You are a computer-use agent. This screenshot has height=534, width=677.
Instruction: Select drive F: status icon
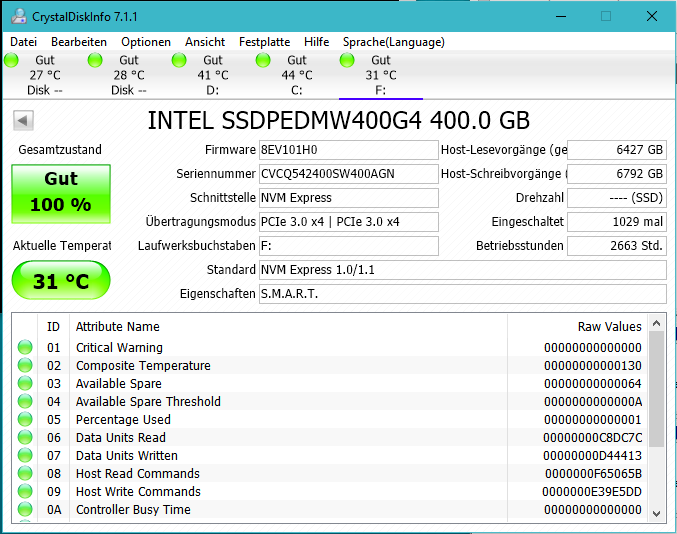pyautogui.click(x=348, y=61)
